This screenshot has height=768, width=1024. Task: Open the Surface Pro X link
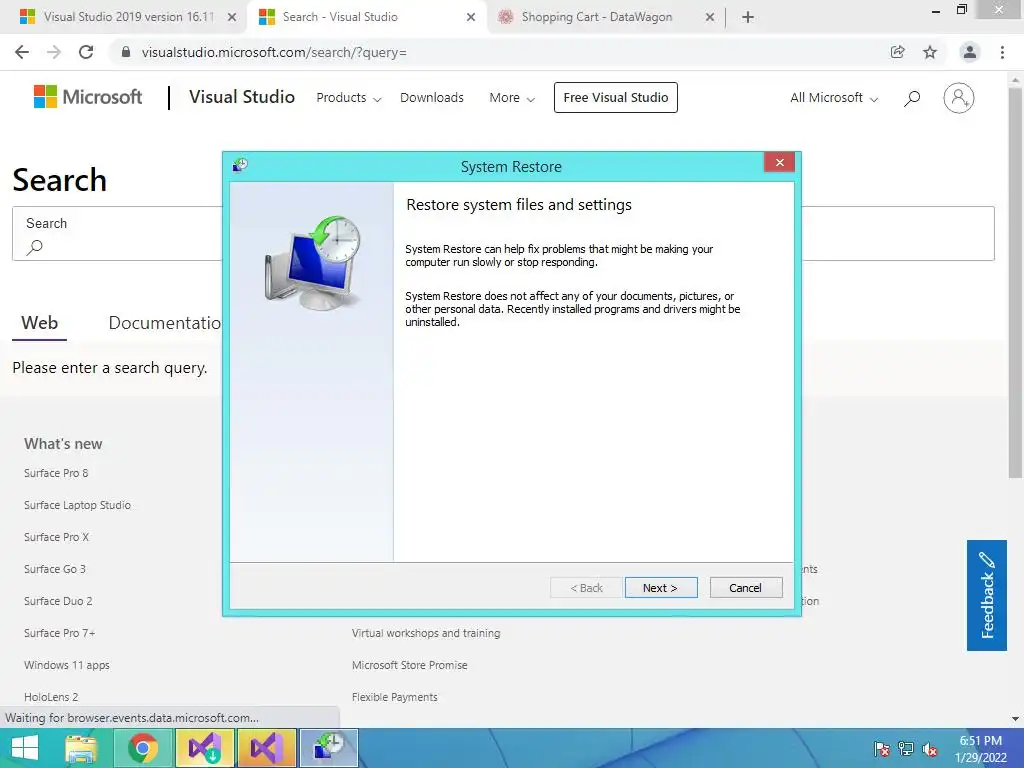56,537
